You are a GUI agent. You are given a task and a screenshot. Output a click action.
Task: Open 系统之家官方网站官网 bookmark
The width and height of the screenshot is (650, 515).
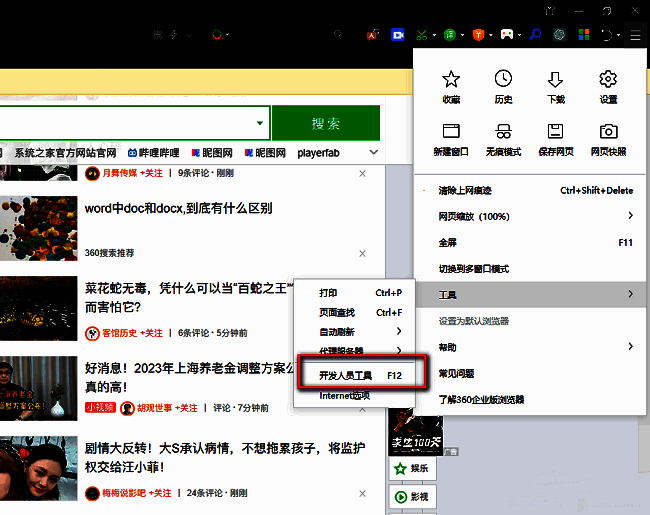(65, 153)
